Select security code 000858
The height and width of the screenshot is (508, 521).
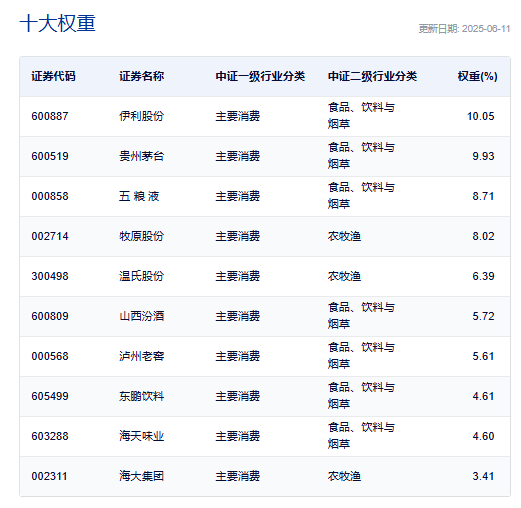pos(50,196)
